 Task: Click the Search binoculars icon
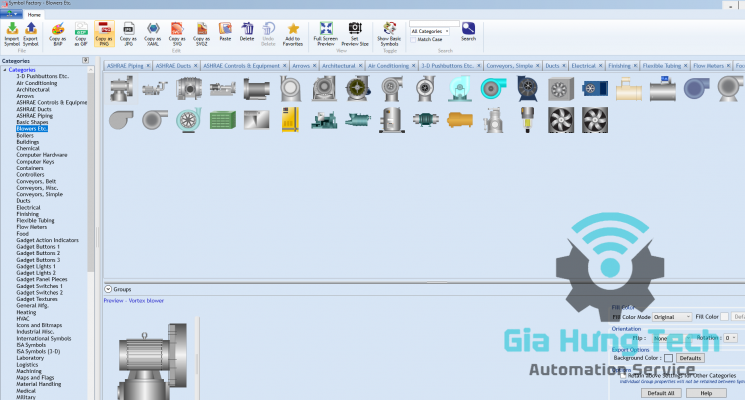click(468, 28)
